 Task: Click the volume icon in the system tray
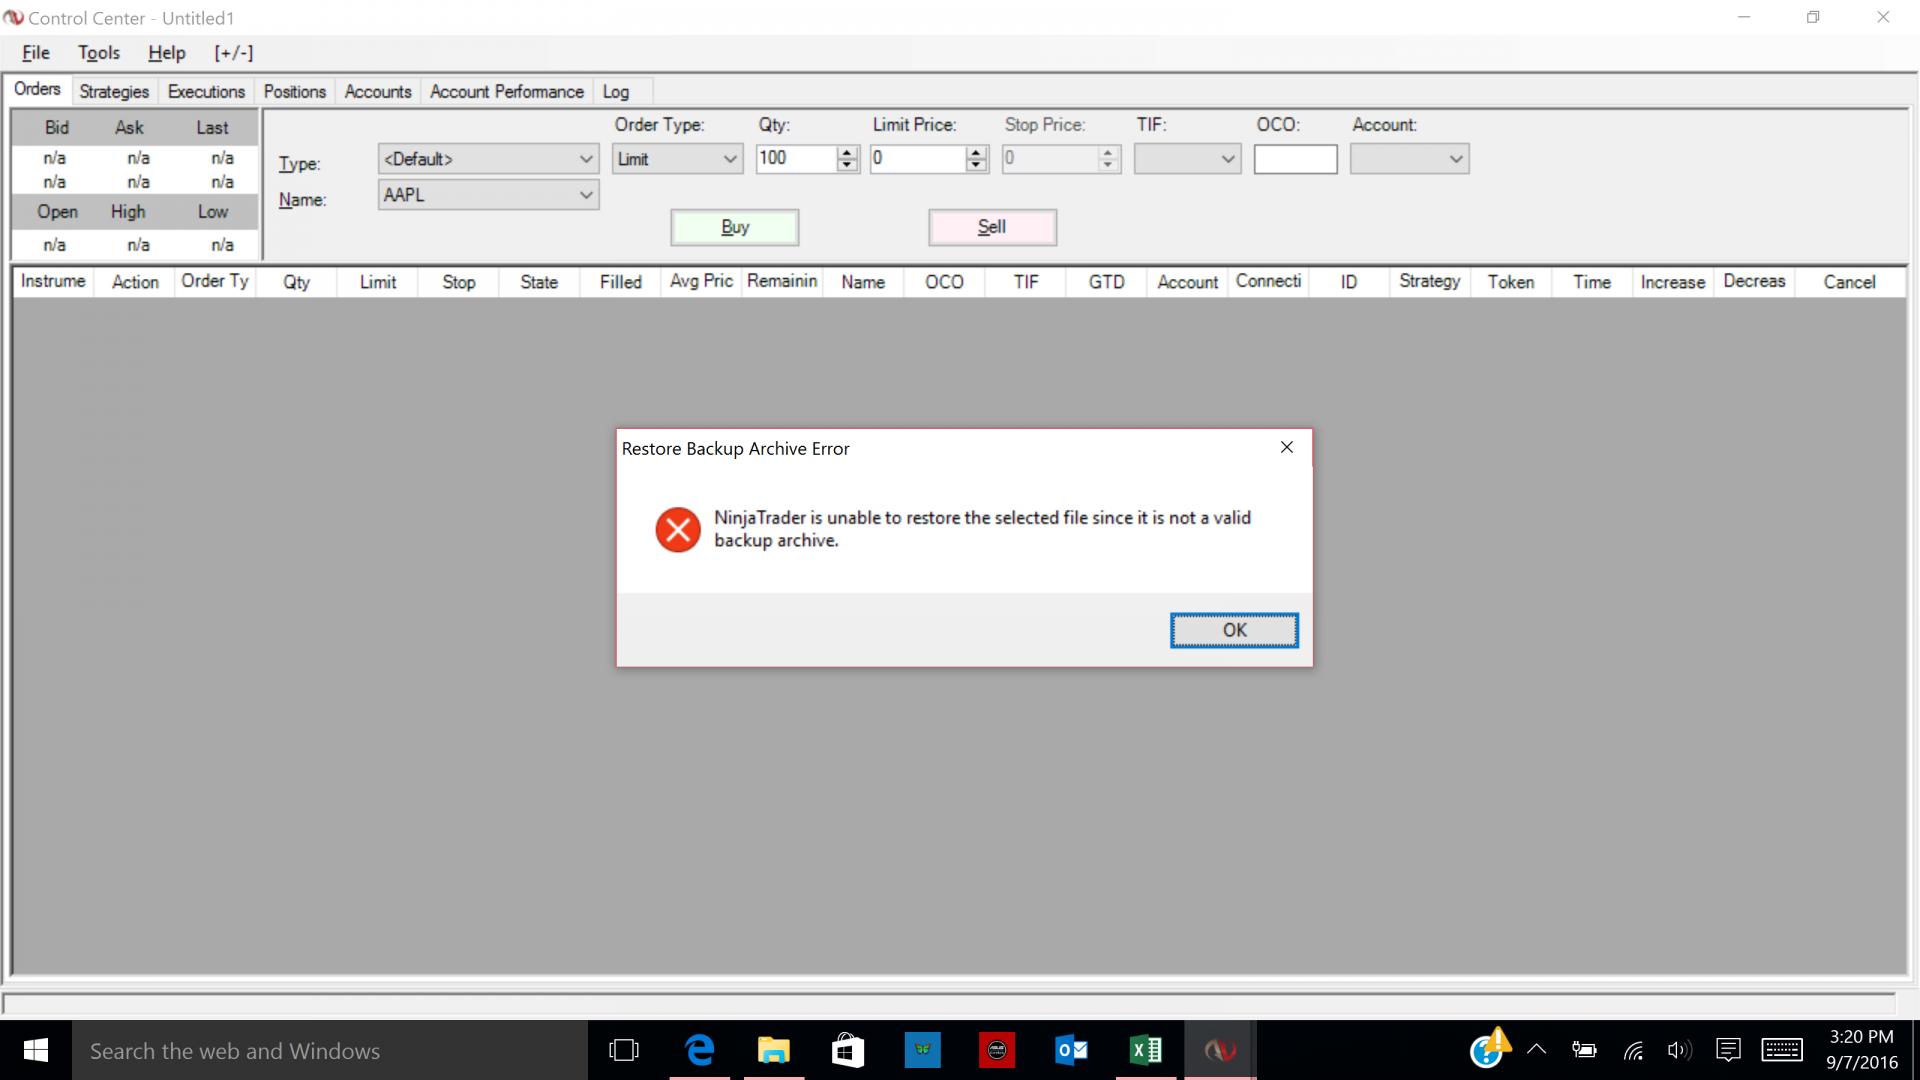[1678, 1050]
